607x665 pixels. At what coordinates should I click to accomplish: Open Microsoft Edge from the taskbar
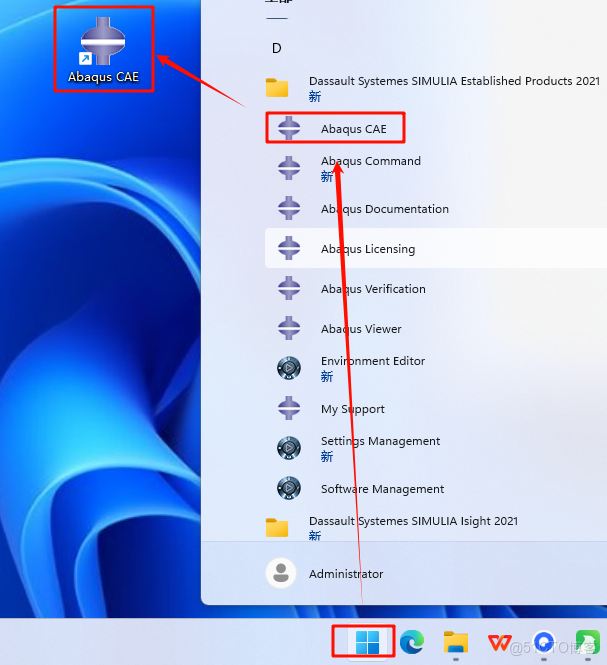point(411,642)
